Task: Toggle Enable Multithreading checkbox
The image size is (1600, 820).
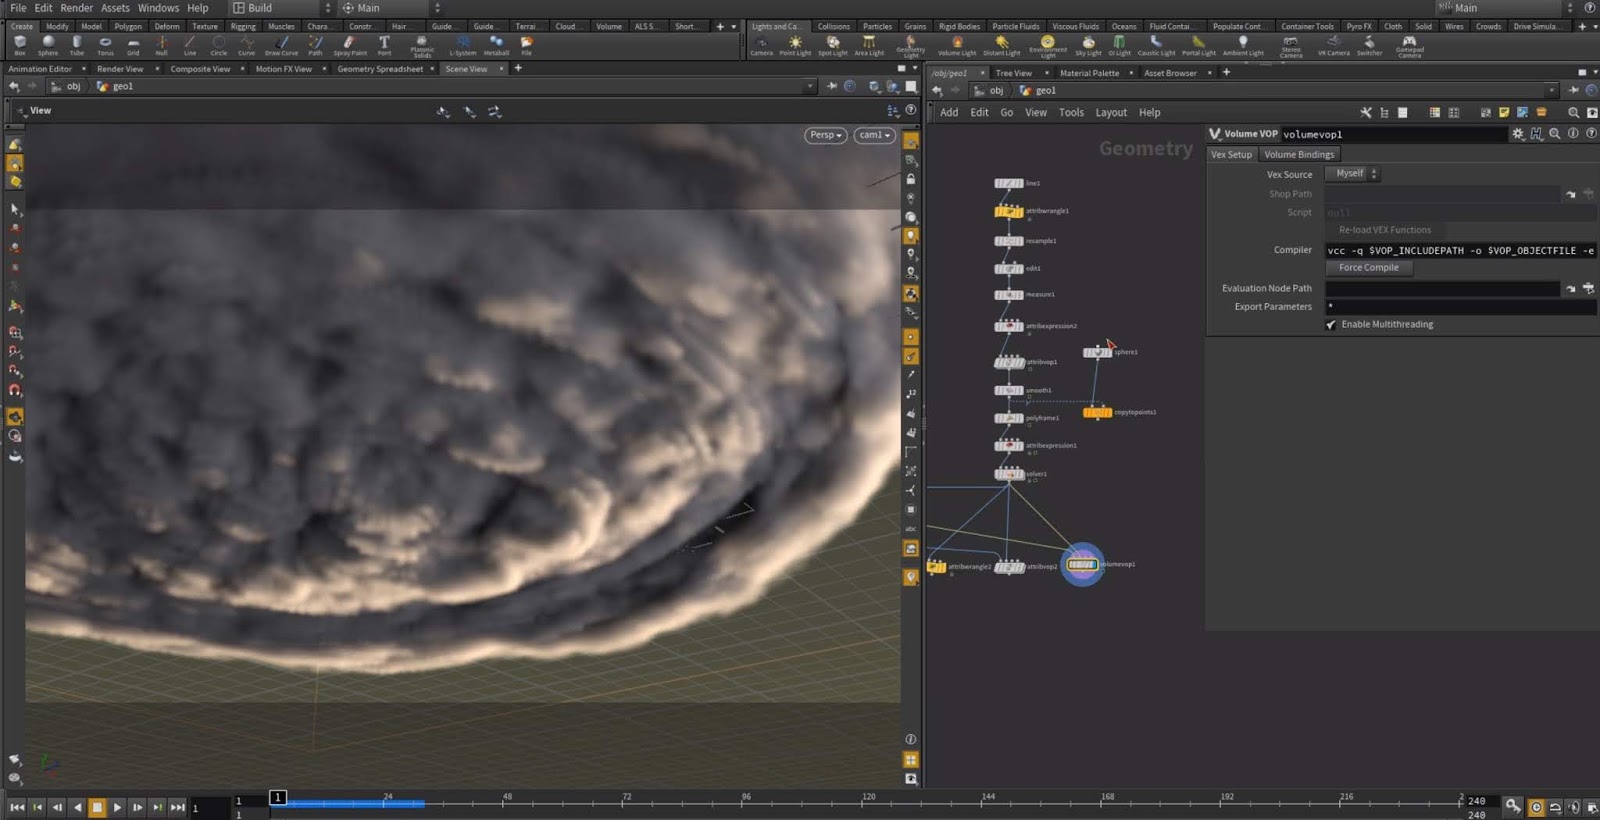Action: click(x=1331, y=325)
